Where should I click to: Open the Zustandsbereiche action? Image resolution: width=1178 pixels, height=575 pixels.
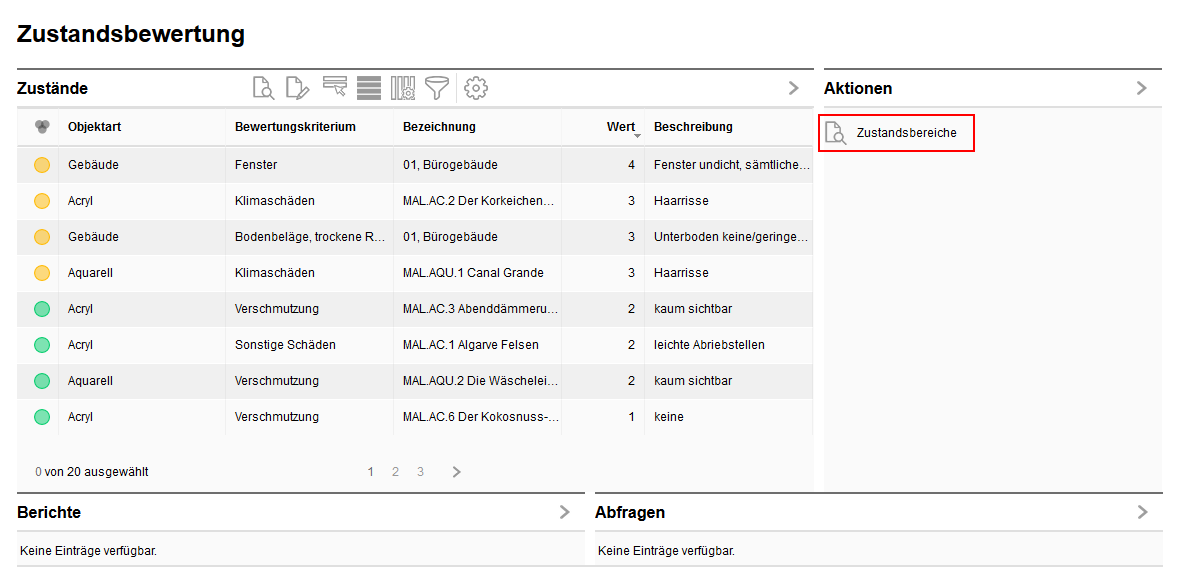coord(896,133)
